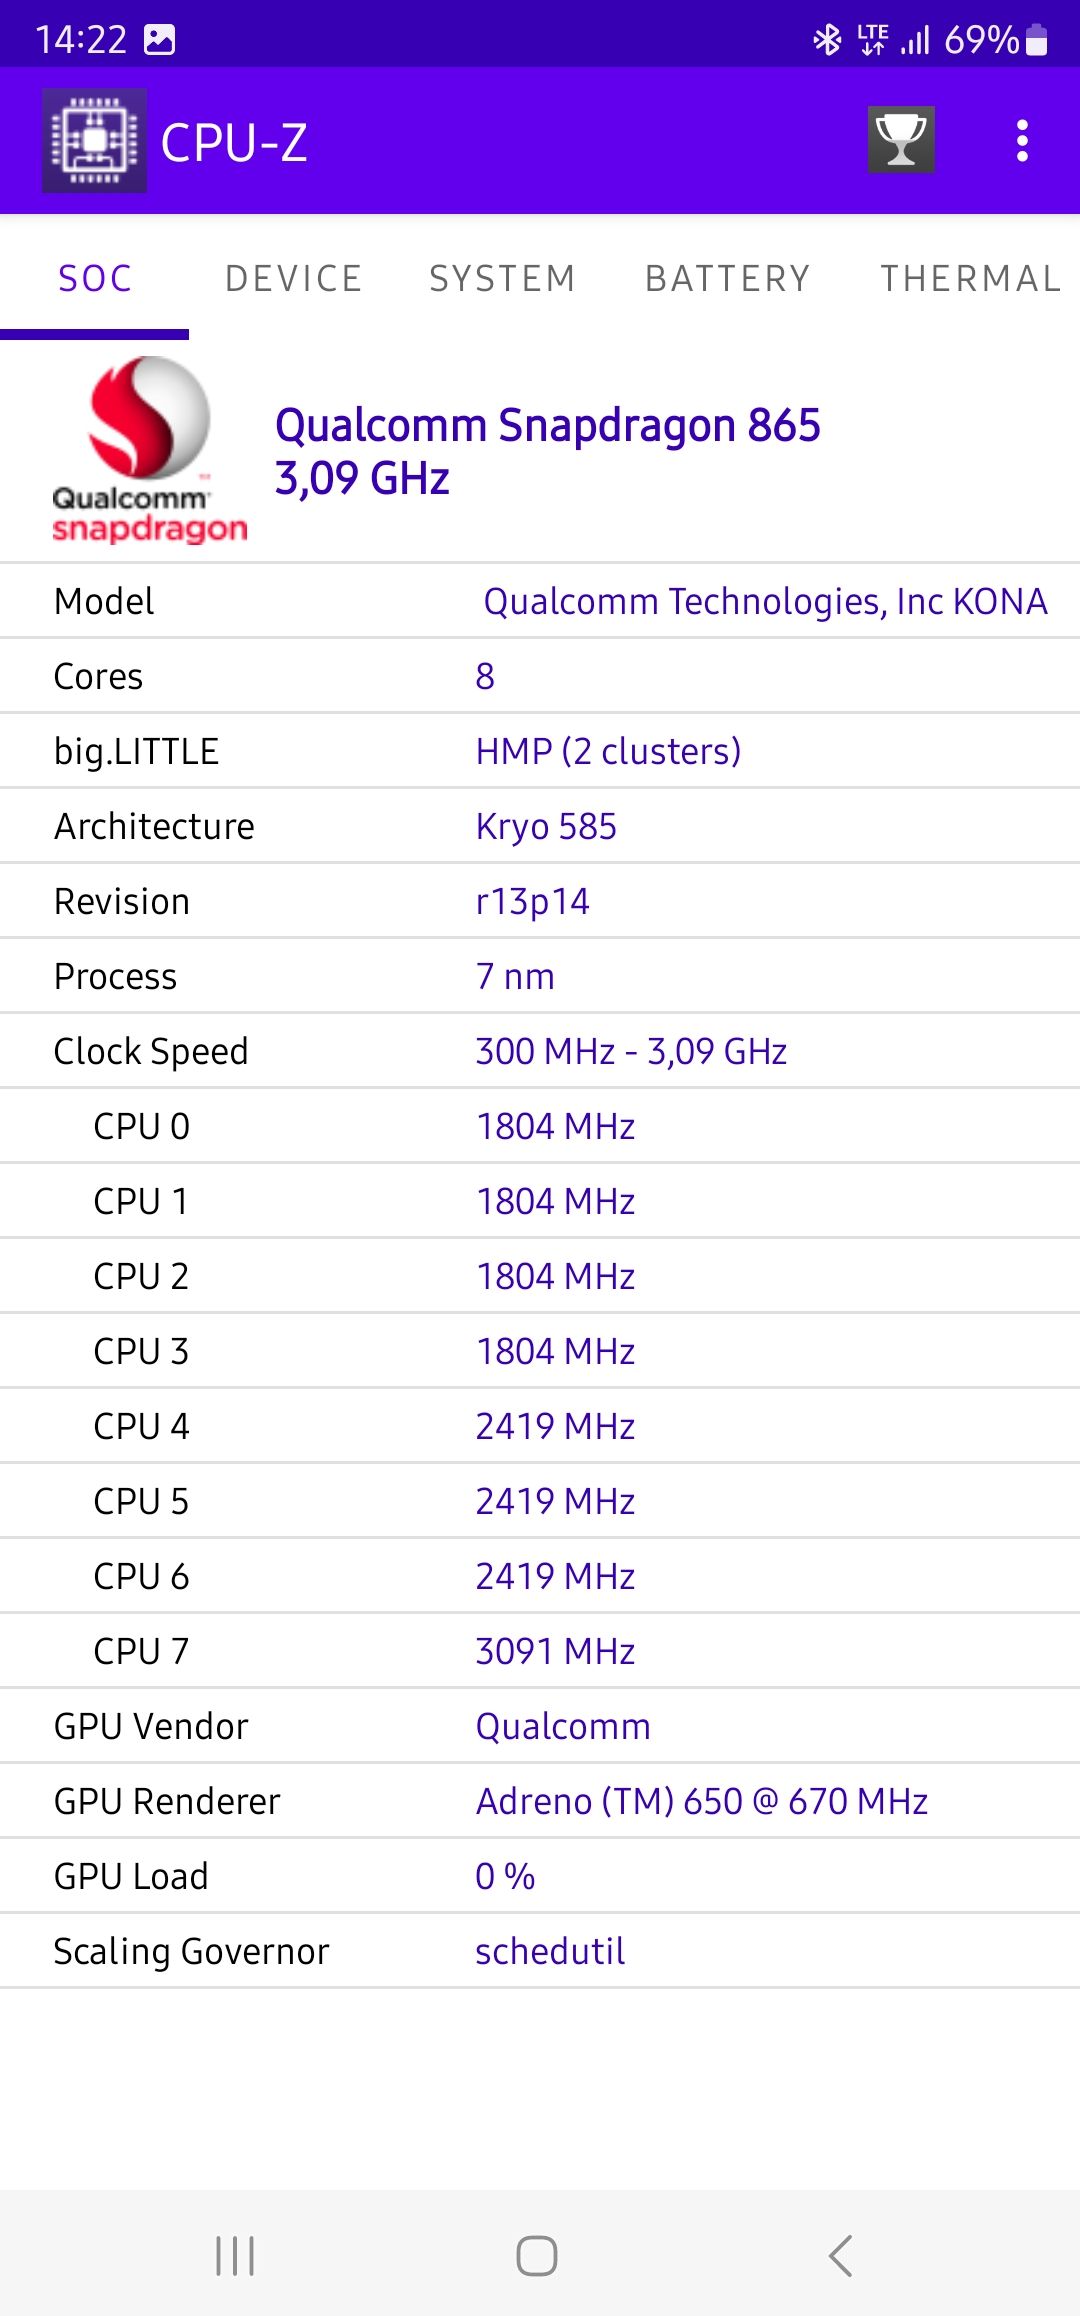
Task: Go to the THERMAL tab
Action: [x=970, y=278]
